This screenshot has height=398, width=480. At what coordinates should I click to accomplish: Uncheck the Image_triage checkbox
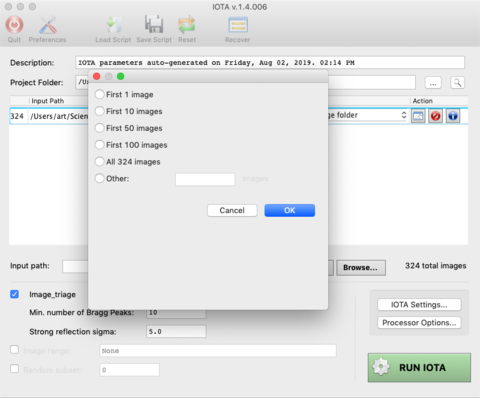[14, 294]
